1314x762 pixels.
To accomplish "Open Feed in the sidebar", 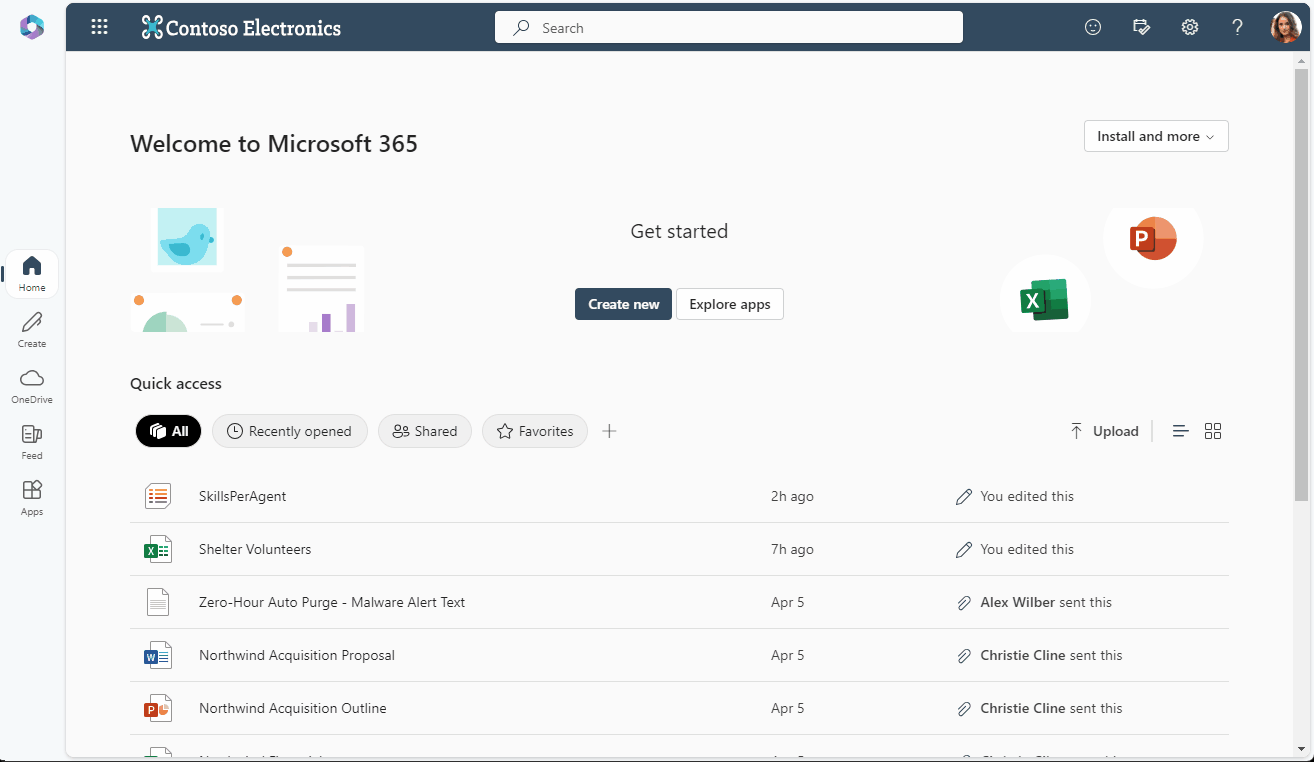I will pyautogui.click(x=32, y=442).
